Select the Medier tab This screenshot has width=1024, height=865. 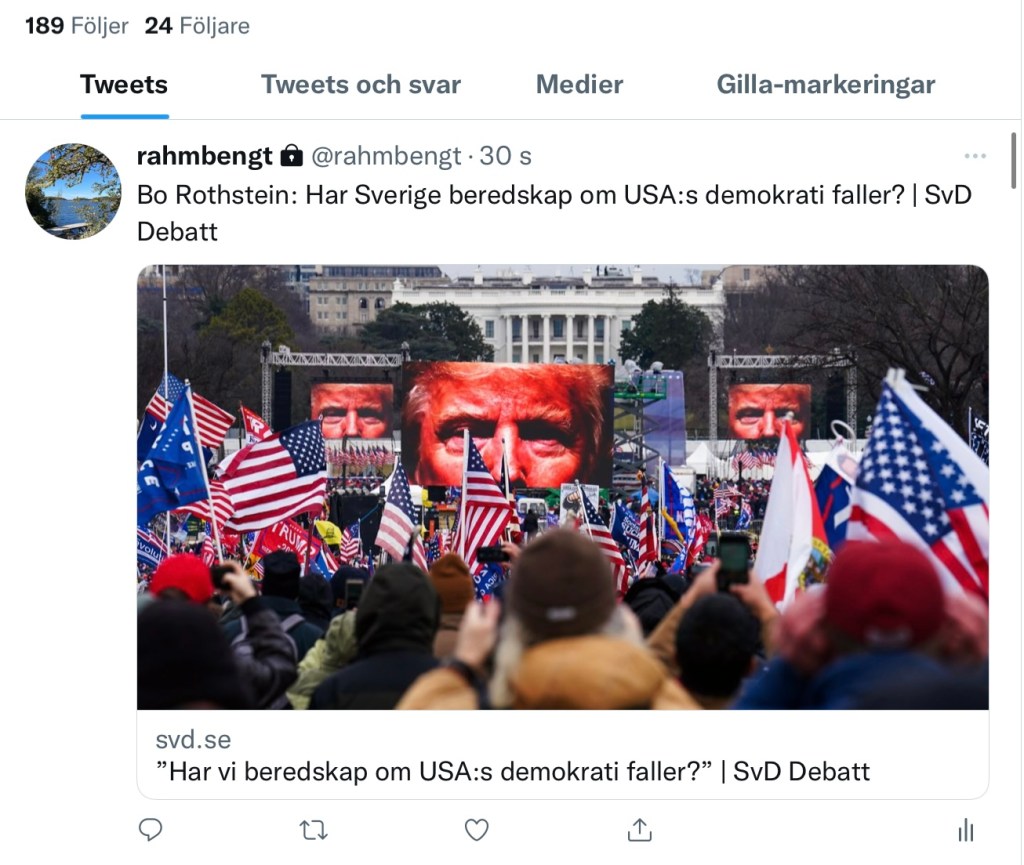579,85
